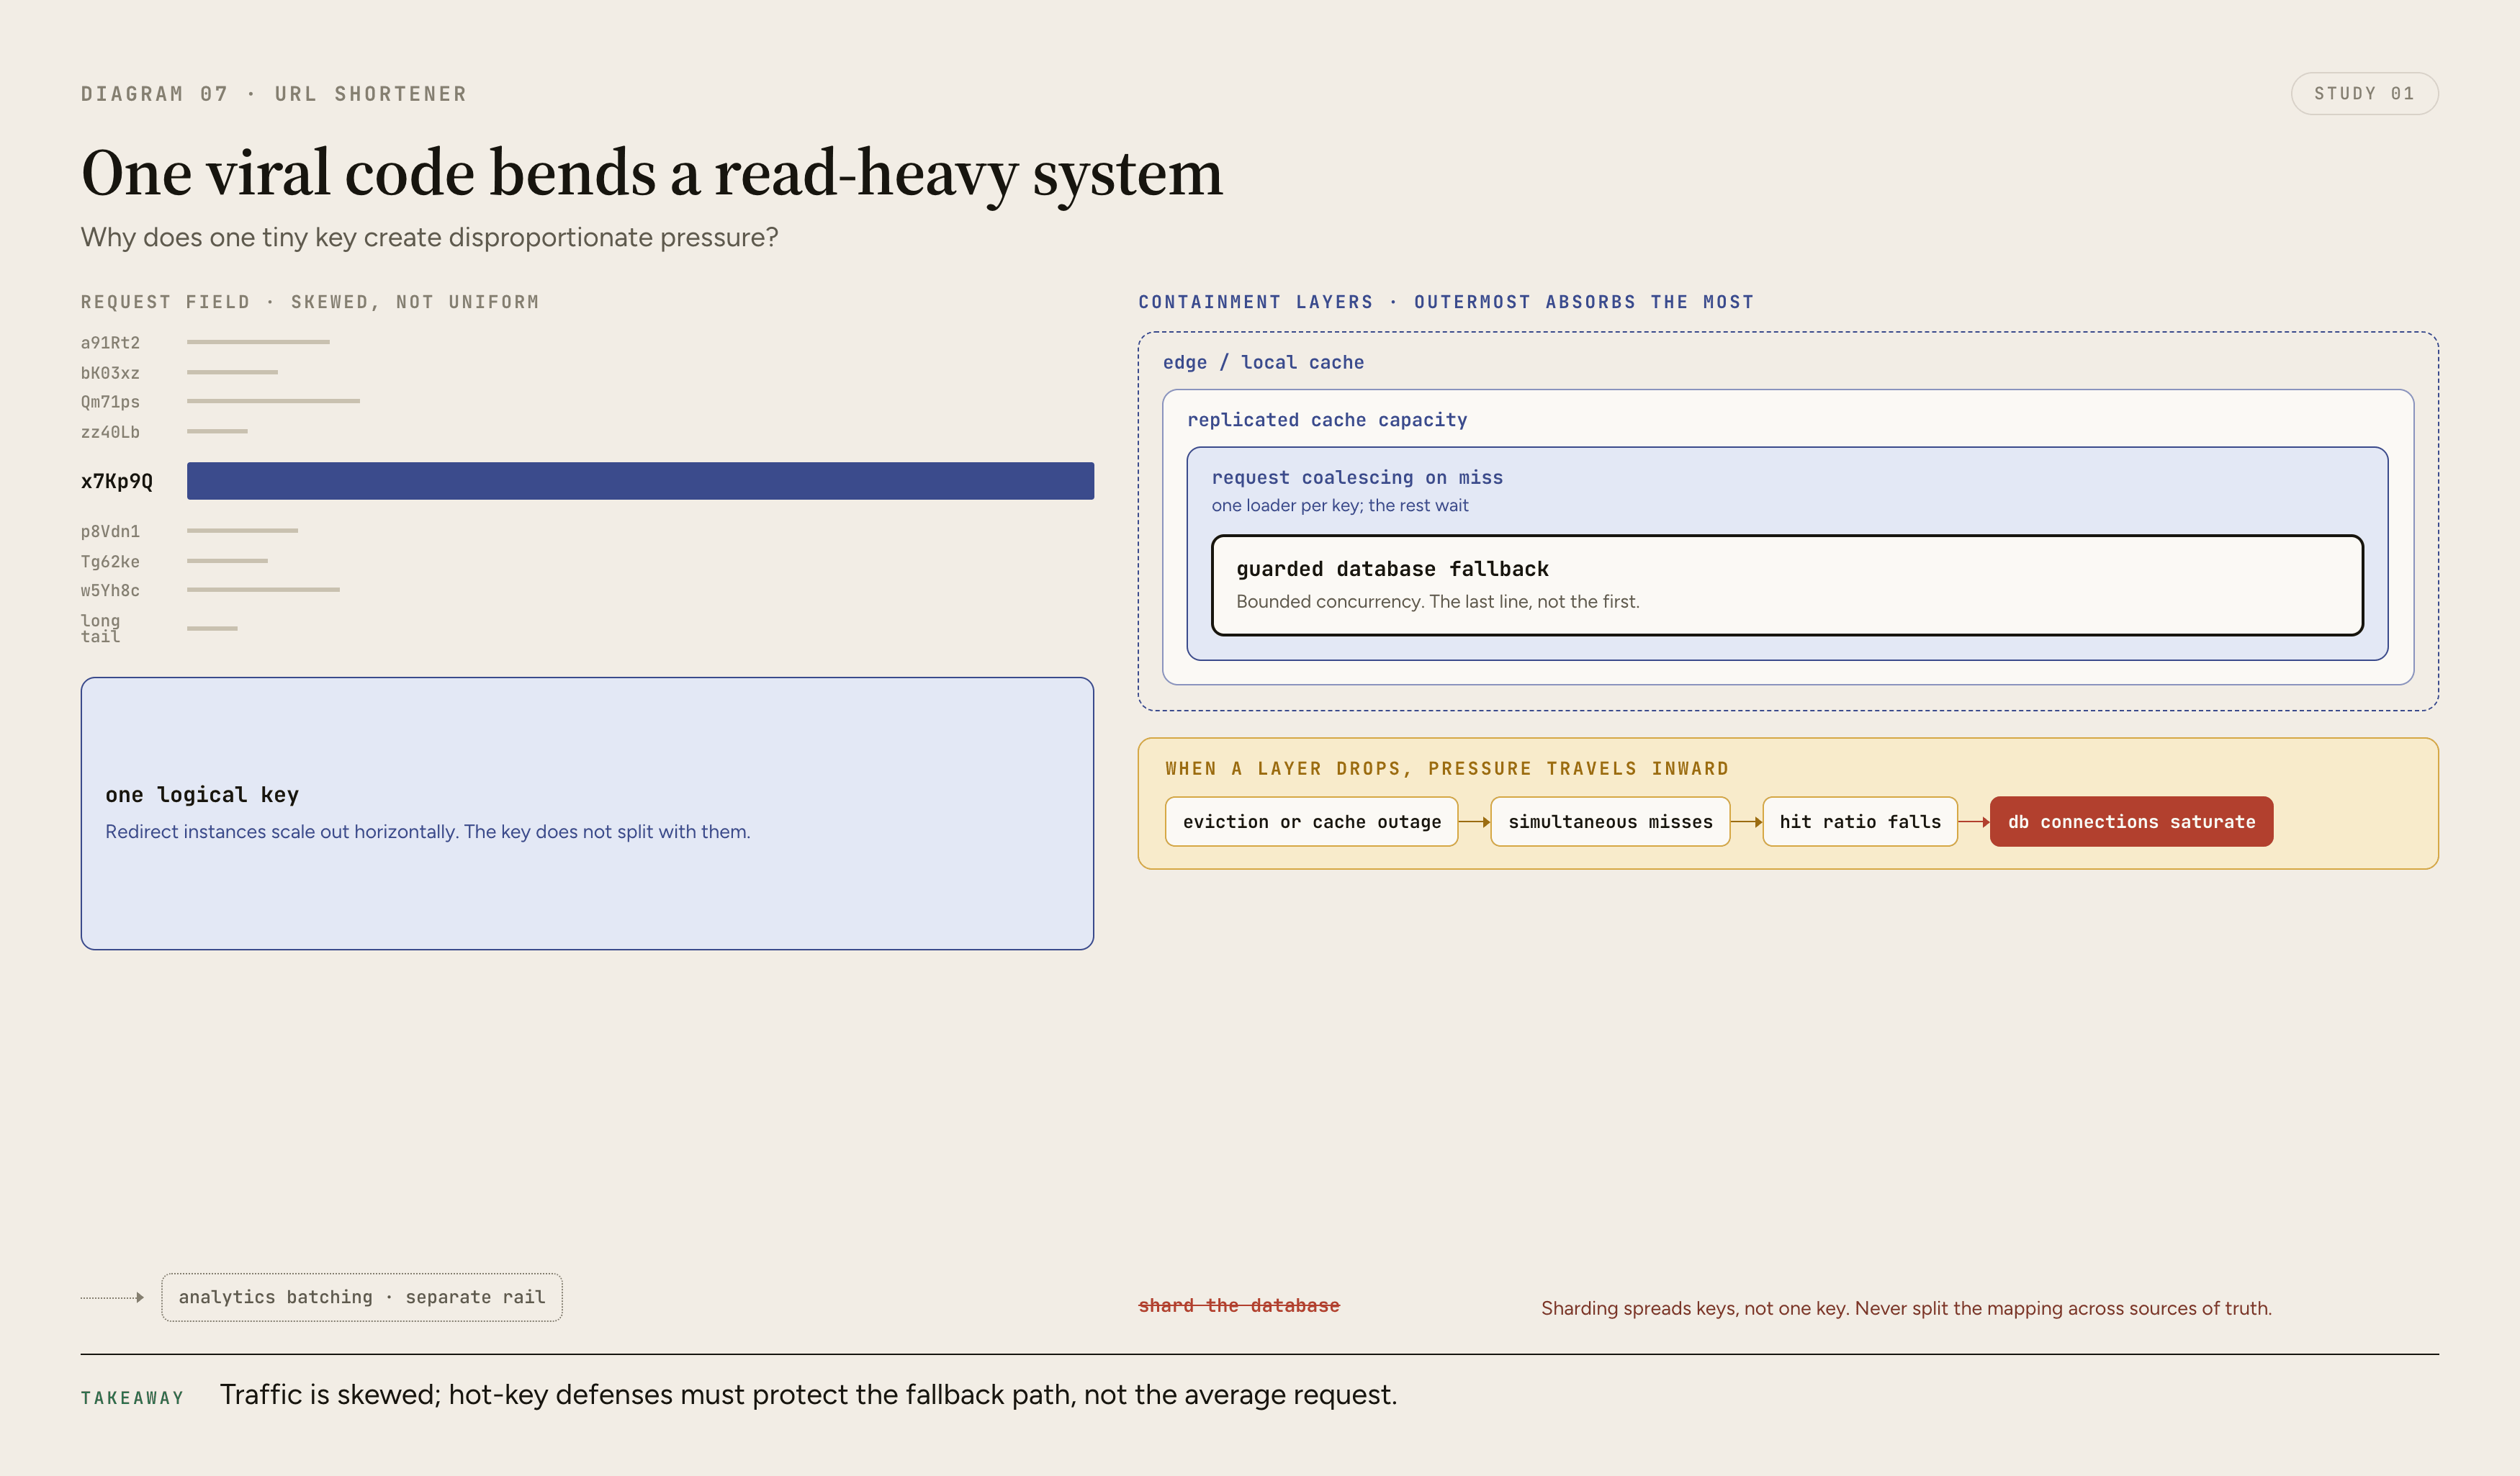
Task: Select the p8Vdn1 key label
Action: [x=110, y=531]
